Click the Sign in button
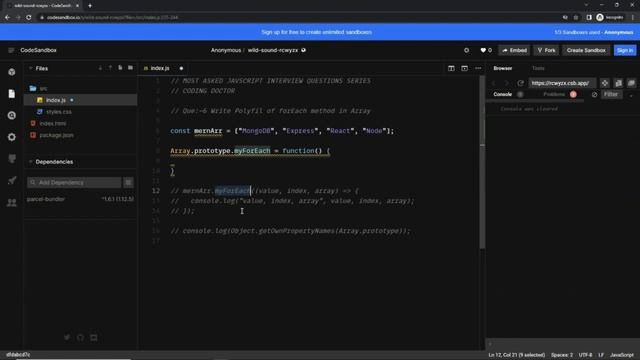The width and height of the screenshot is (640, 360). (625, 50)
